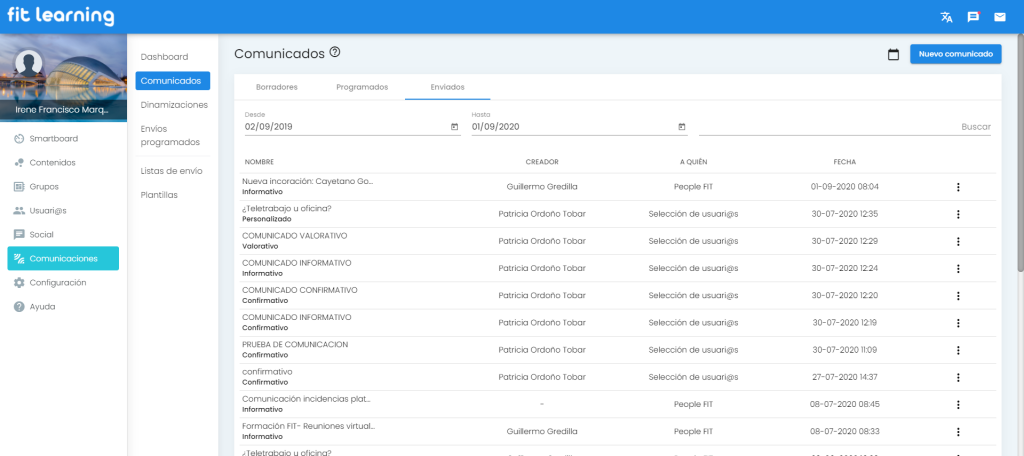Open the chat messages icon in header
The width and height of the screenshot is (1024, 456).
[973, 17]
